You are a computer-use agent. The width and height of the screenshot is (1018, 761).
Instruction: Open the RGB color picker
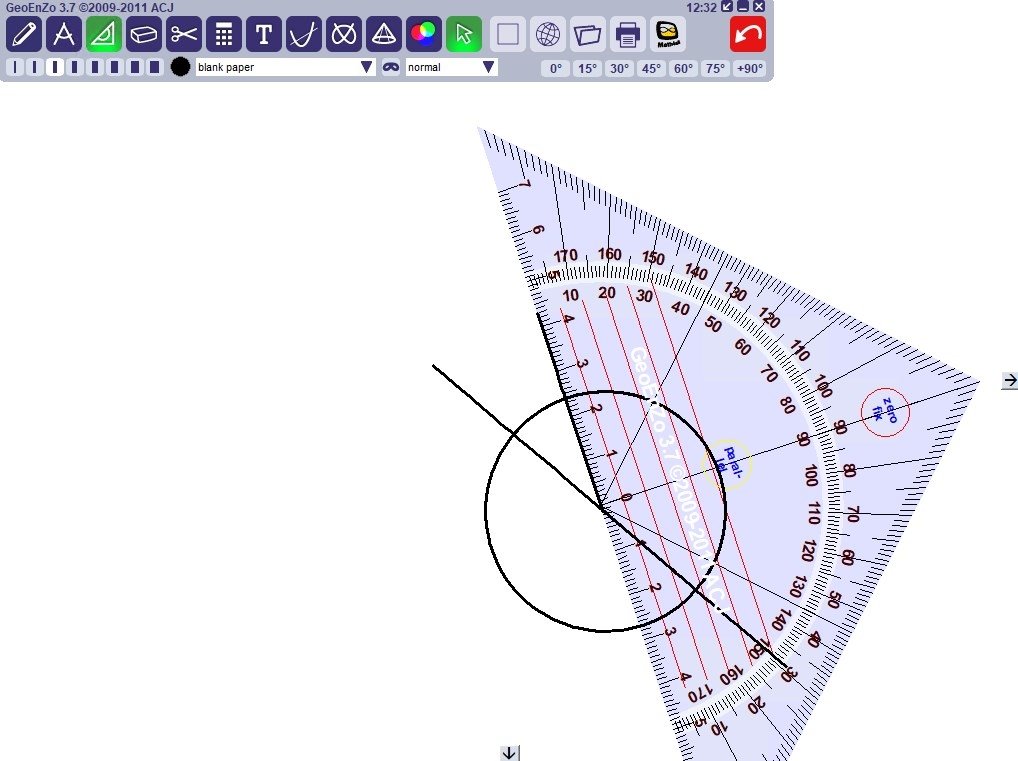[x=424, y=34]
